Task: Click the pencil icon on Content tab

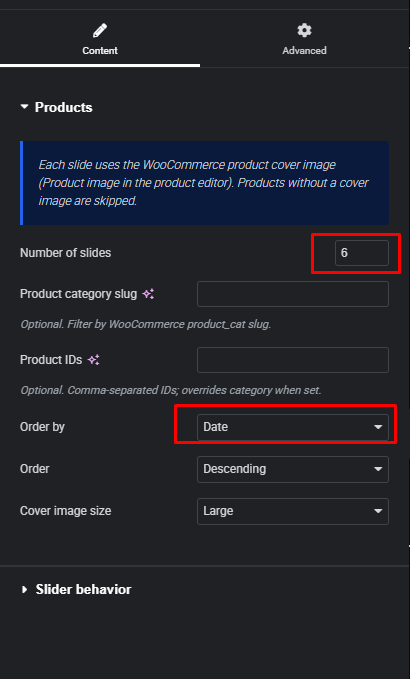Action: tap(100, 31)
